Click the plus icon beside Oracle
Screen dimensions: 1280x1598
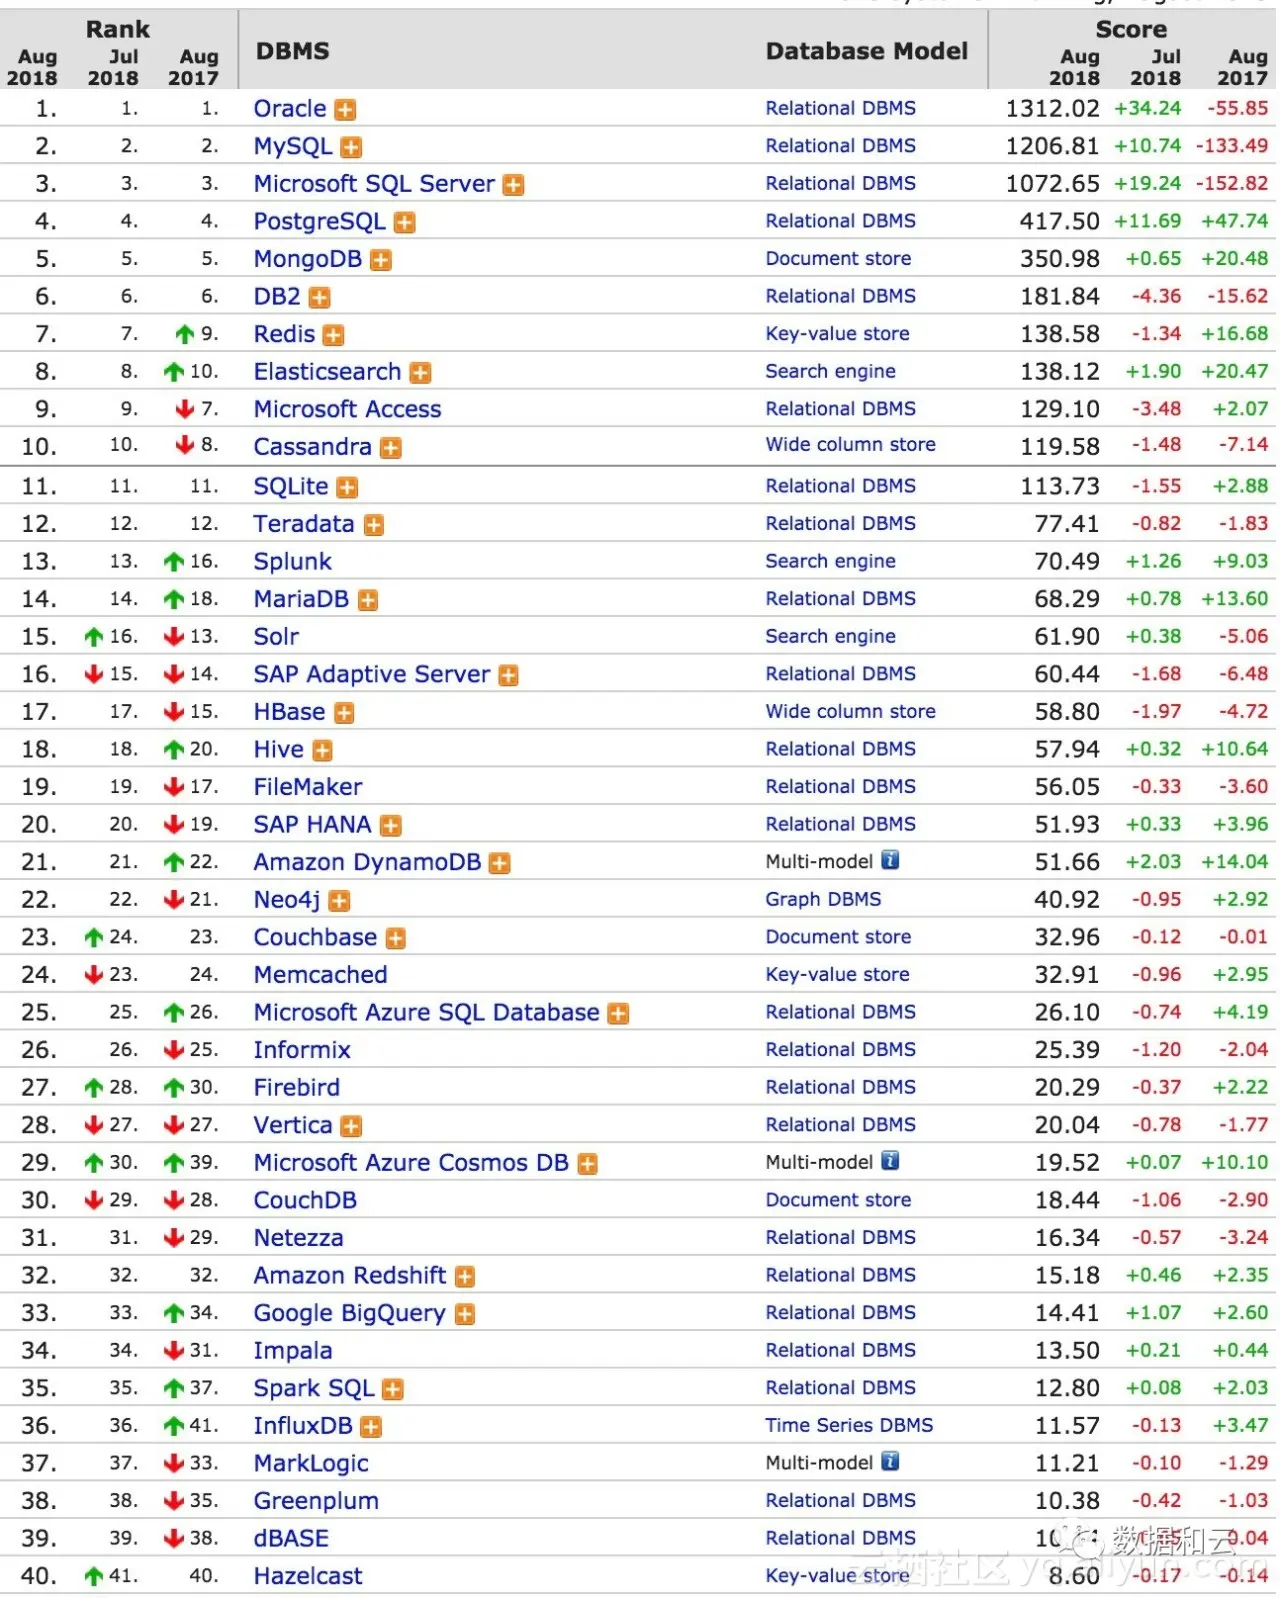click(345, 110)
